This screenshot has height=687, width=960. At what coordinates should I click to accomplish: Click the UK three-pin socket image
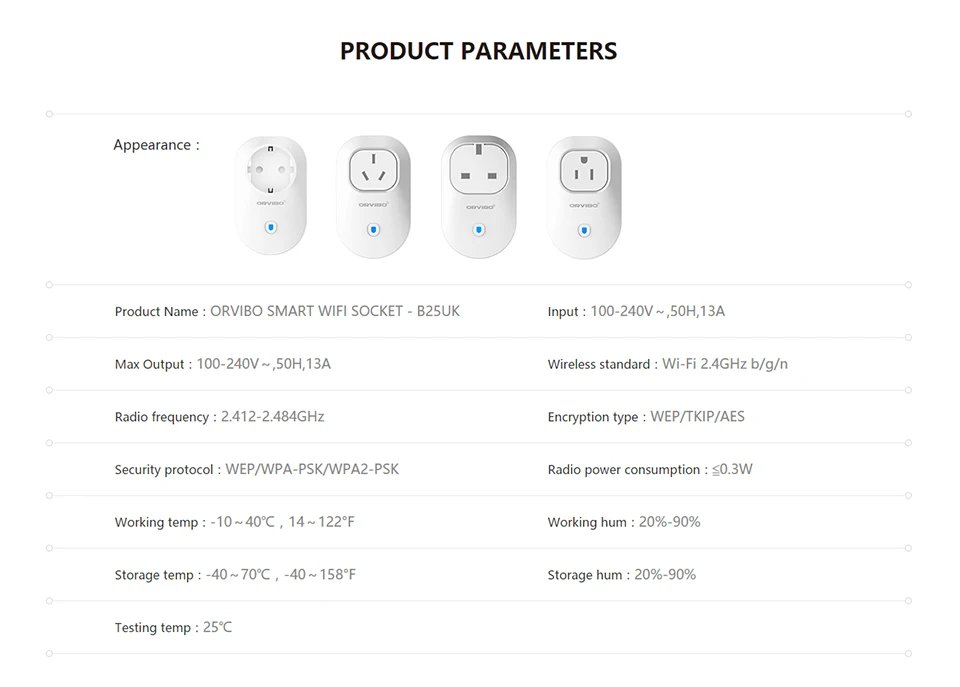pos(479,197)
